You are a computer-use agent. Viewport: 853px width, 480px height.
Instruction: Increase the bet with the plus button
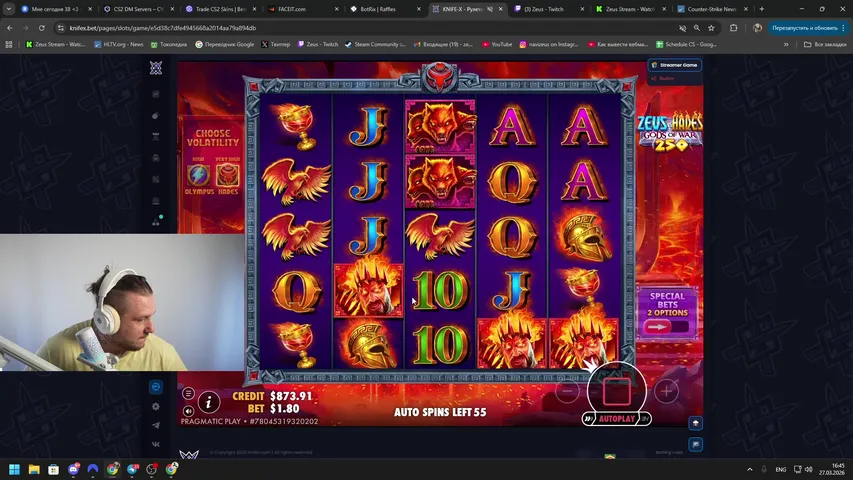coord(666,391)
